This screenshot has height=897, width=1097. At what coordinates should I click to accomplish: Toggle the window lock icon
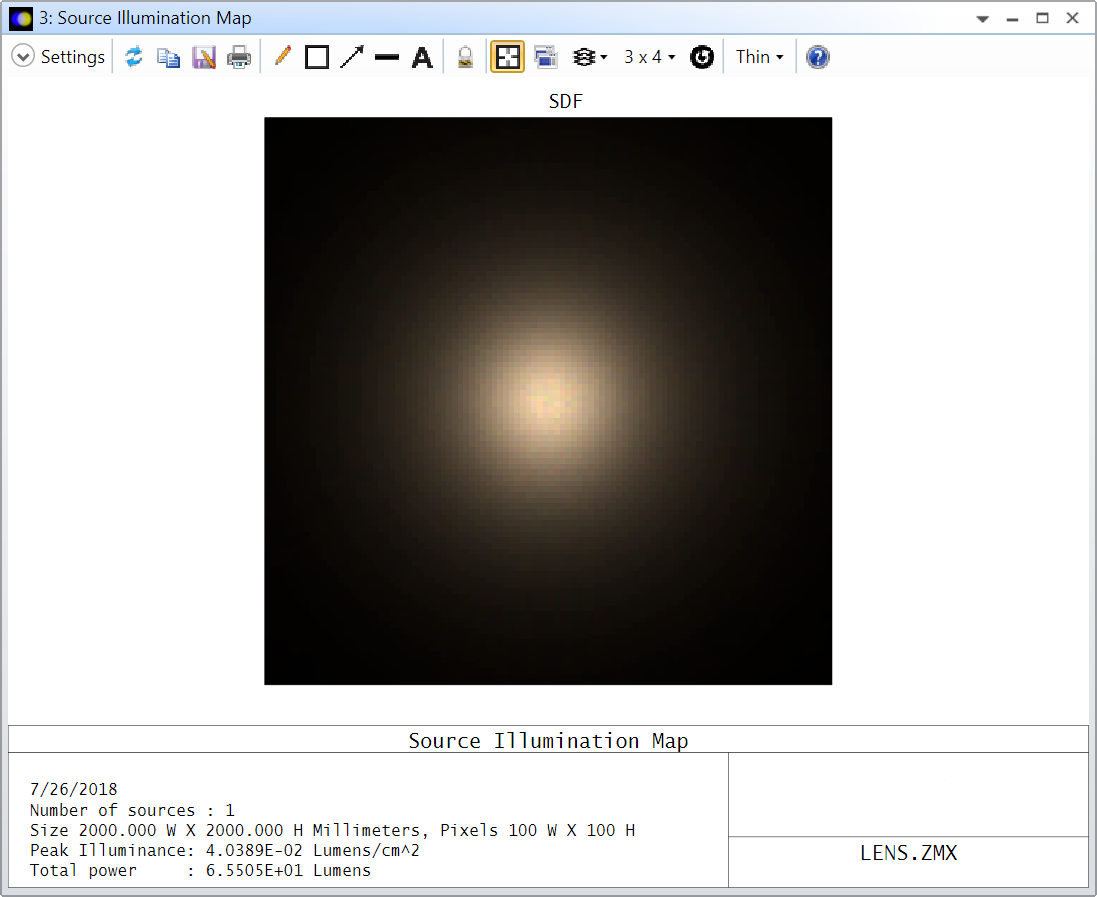click(x=465, y=57)
